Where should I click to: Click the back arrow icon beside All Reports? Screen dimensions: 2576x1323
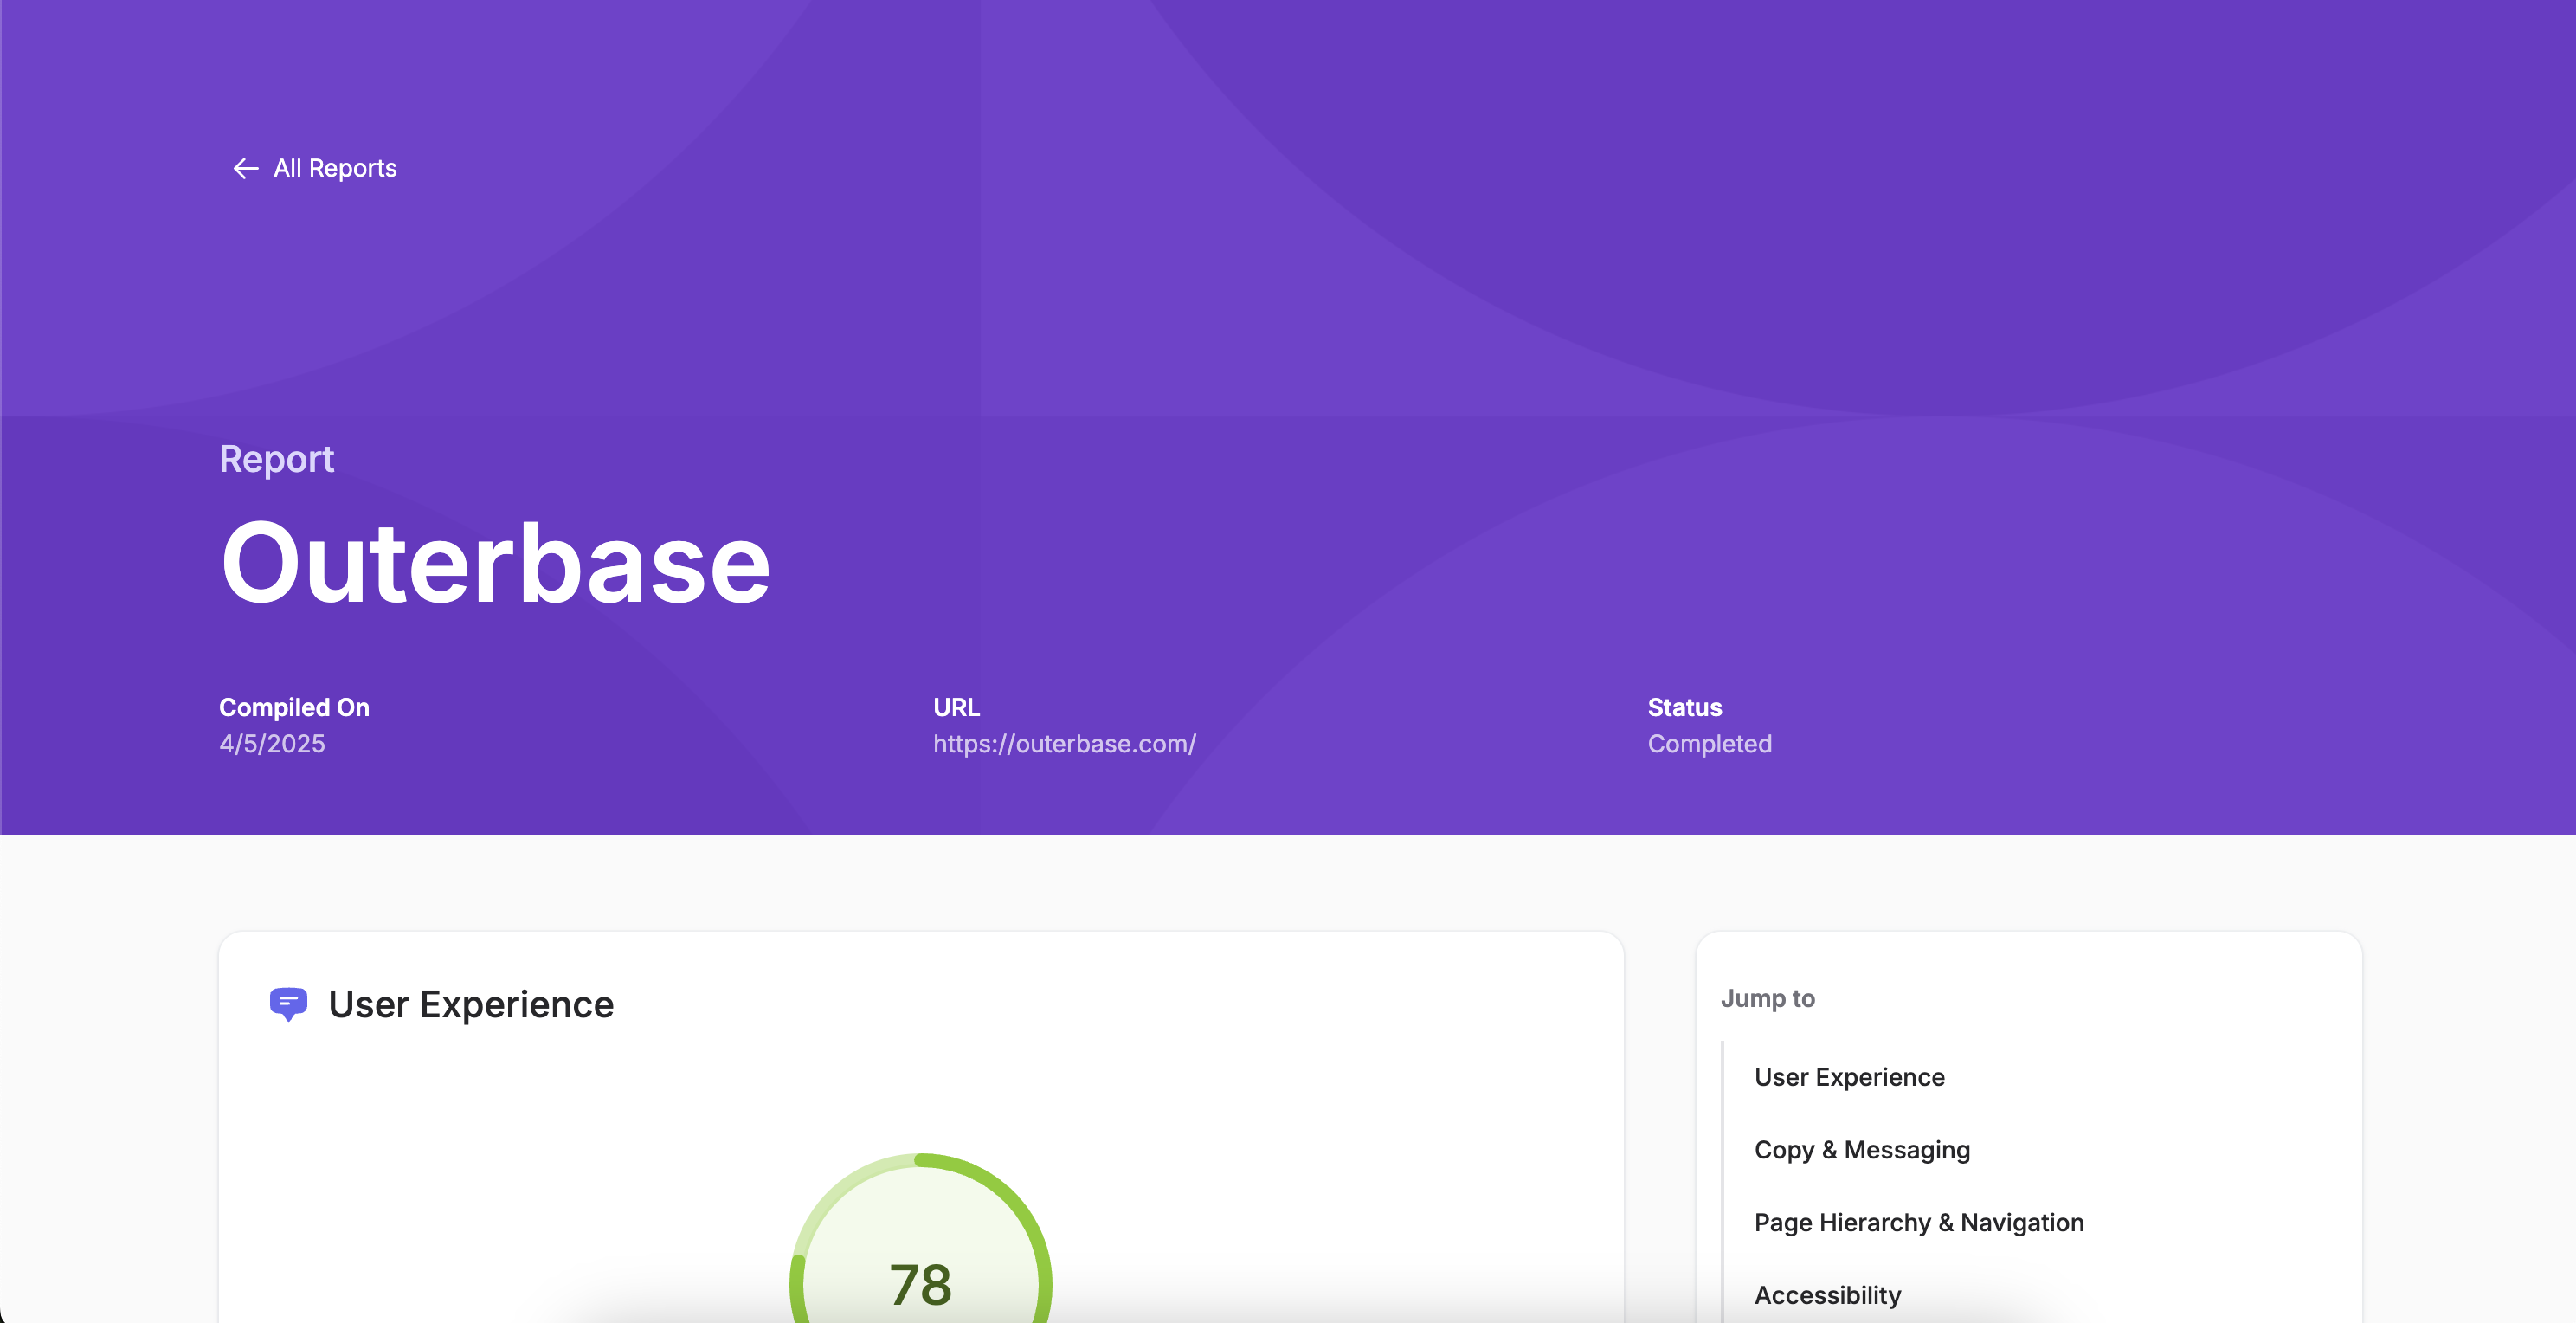coord(243,168)
